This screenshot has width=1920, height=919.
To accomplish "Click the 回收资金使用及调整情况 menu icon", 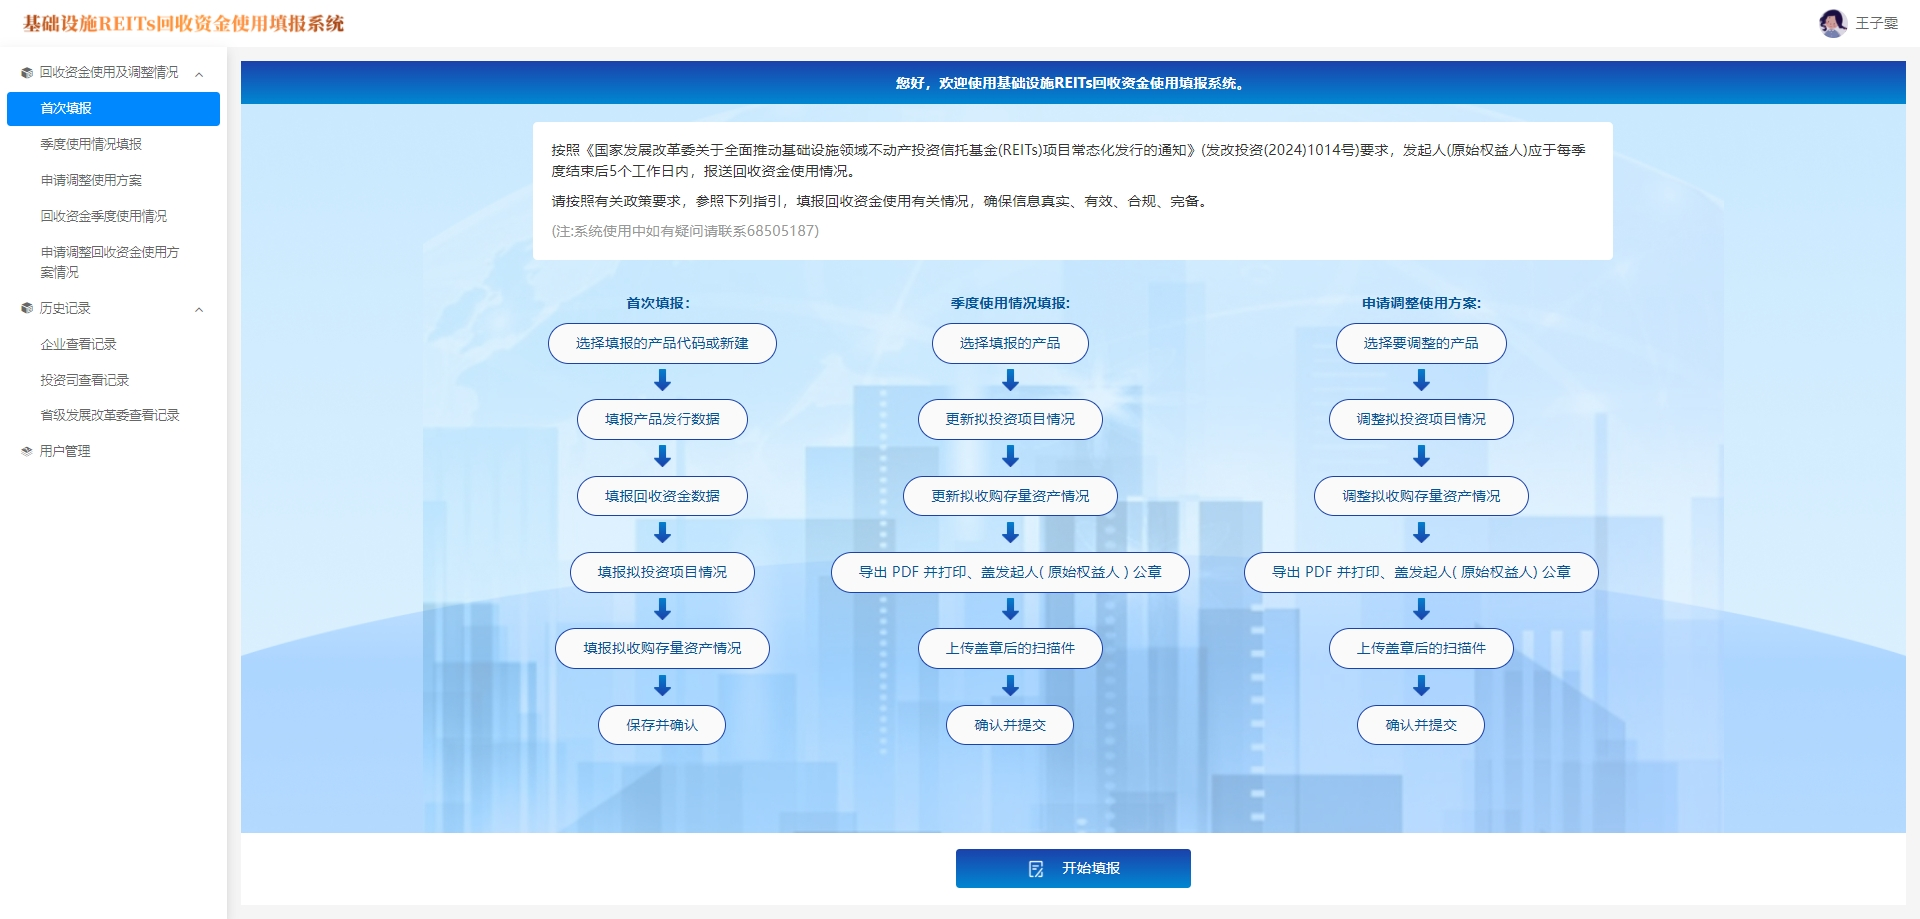I will (27, 72).
